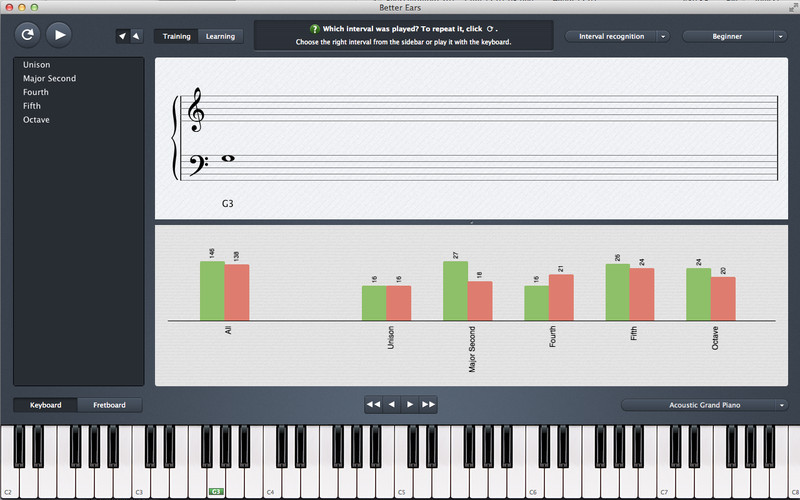The height and width of the screenshot is (500, 800).
Task: Click the single left arrow step button
Action: click(392, 405)
